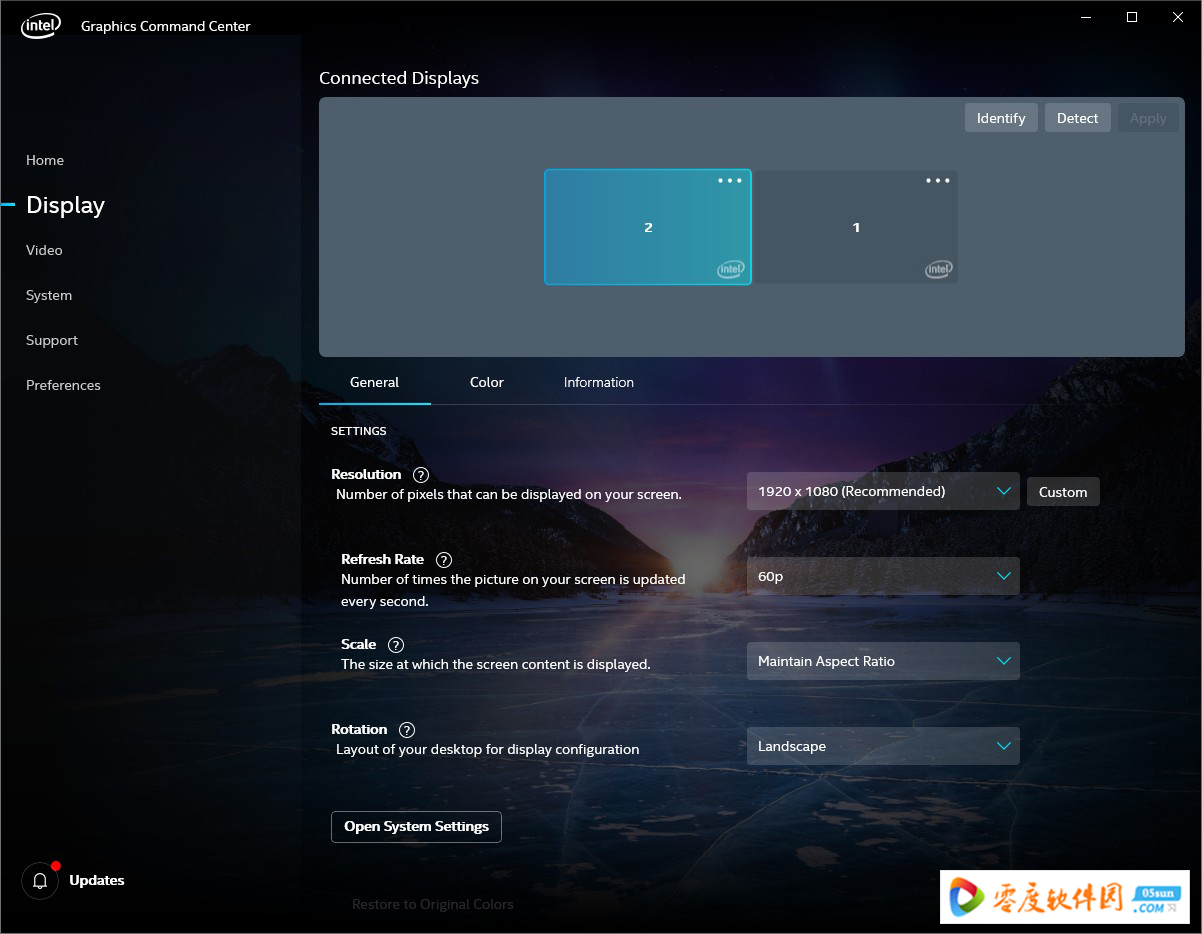Click the help icon next to Refresh Rate
Screen dimensions: 1202x934
[x=443, y=559]
